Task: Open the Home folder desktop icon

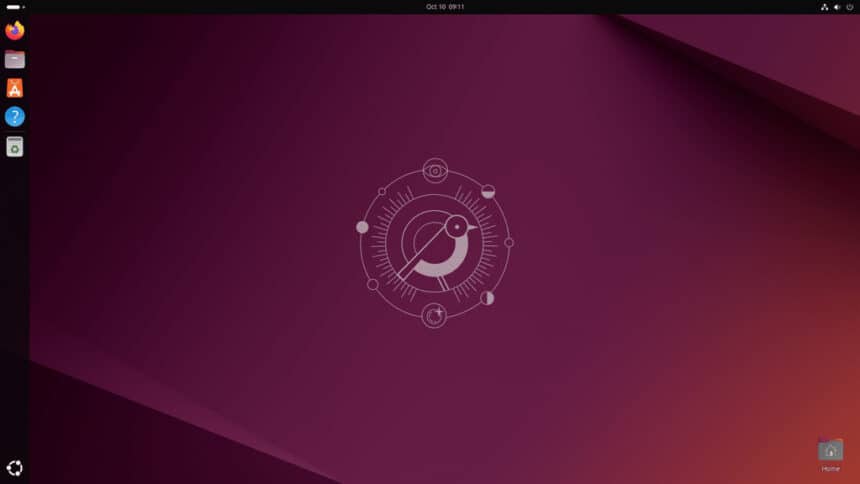Action: coord(830,455)
